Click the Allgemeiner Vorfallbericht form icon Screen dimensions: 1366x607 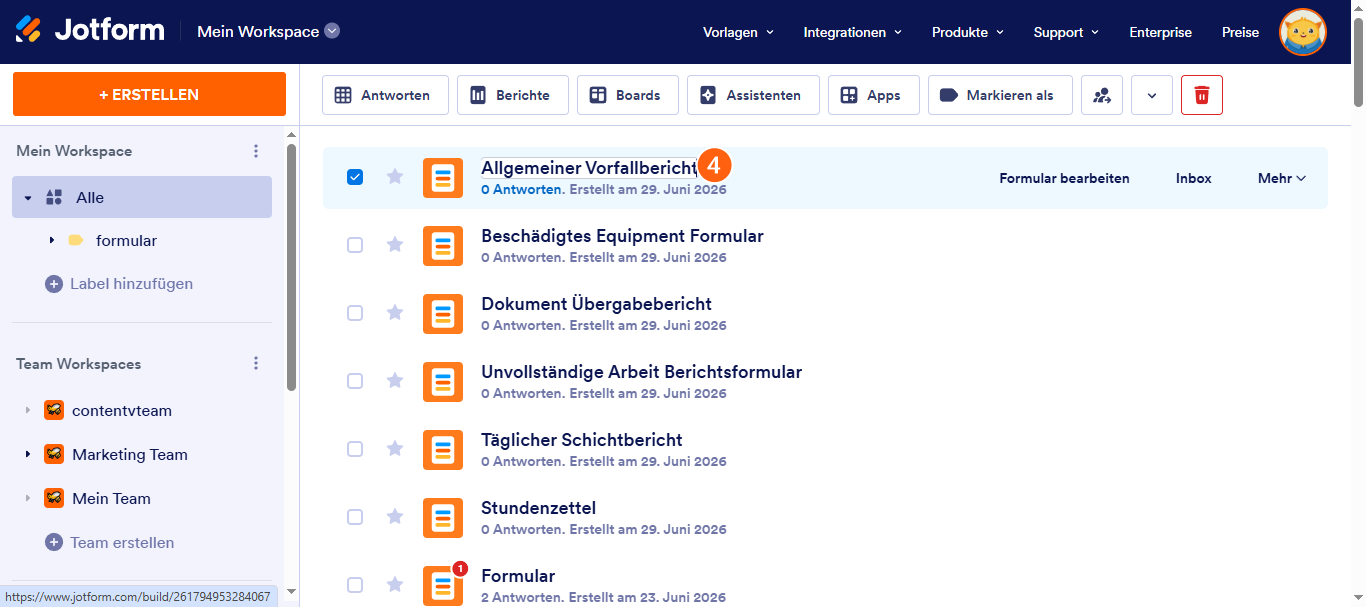pyautogui.click(x=443, y=178)
